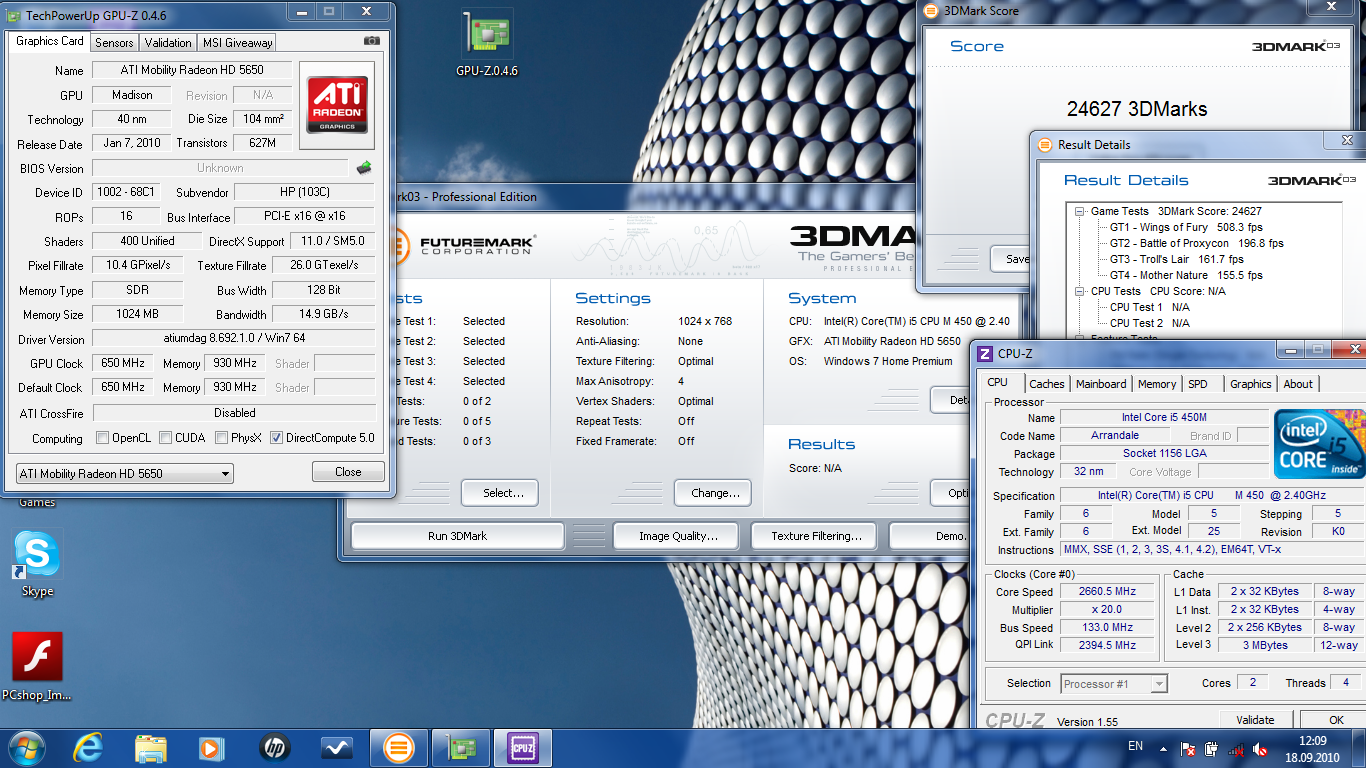Switch to GPU-Z taskbar button
This screenshot has width=1366, height=768.
point(461,748)
